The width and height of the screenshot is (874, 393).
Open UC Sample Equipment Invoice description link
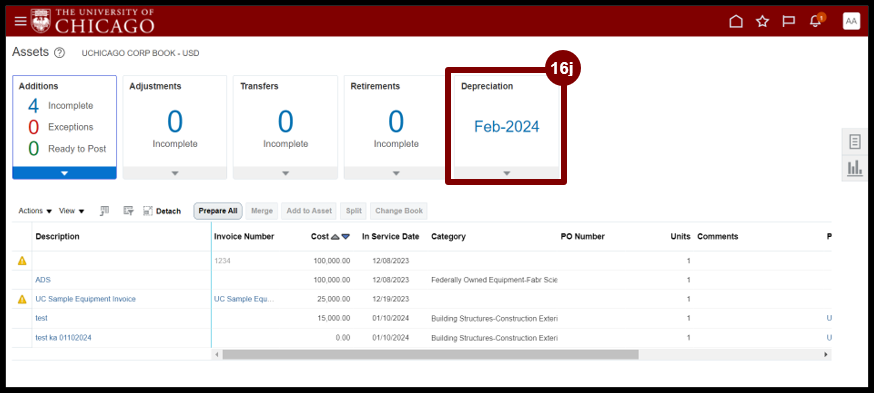(x=85, y=299)
